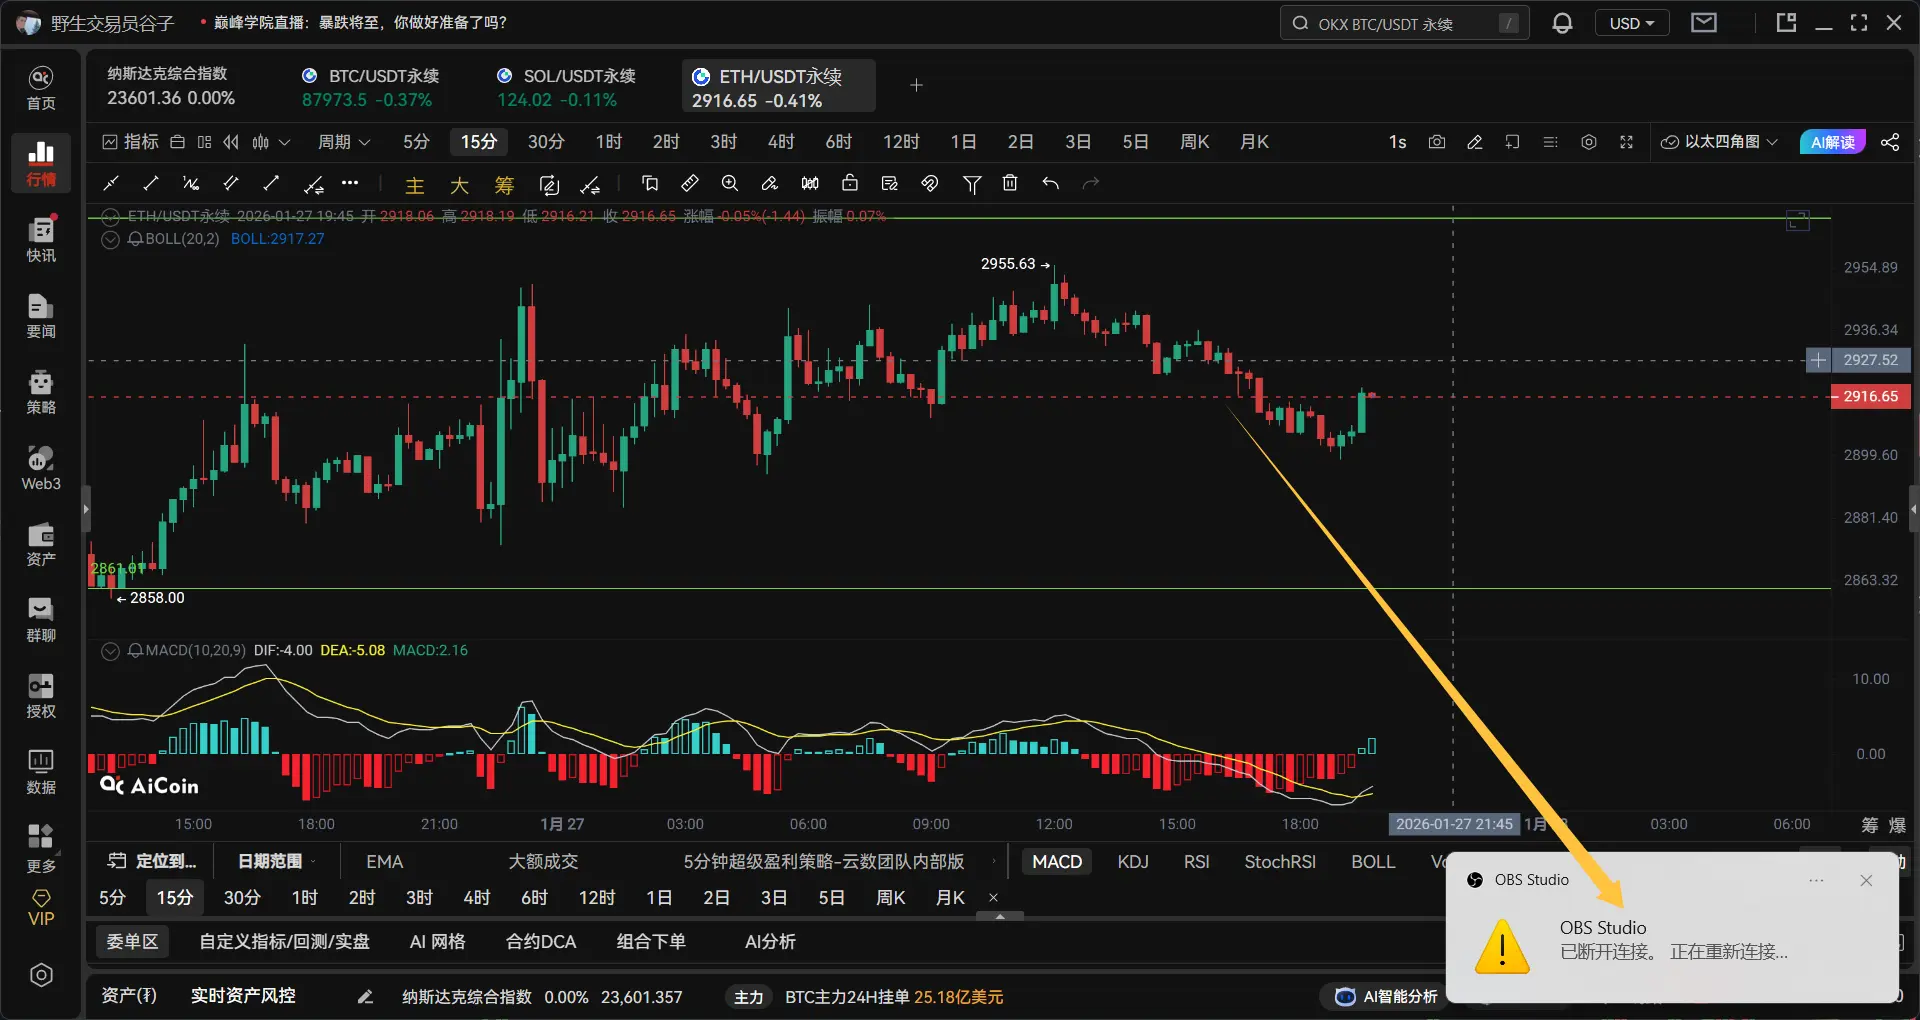The image size is (1920, 1020).
Task: Switch to the SOL/USDT永续 tab
Action: (566, 87)
